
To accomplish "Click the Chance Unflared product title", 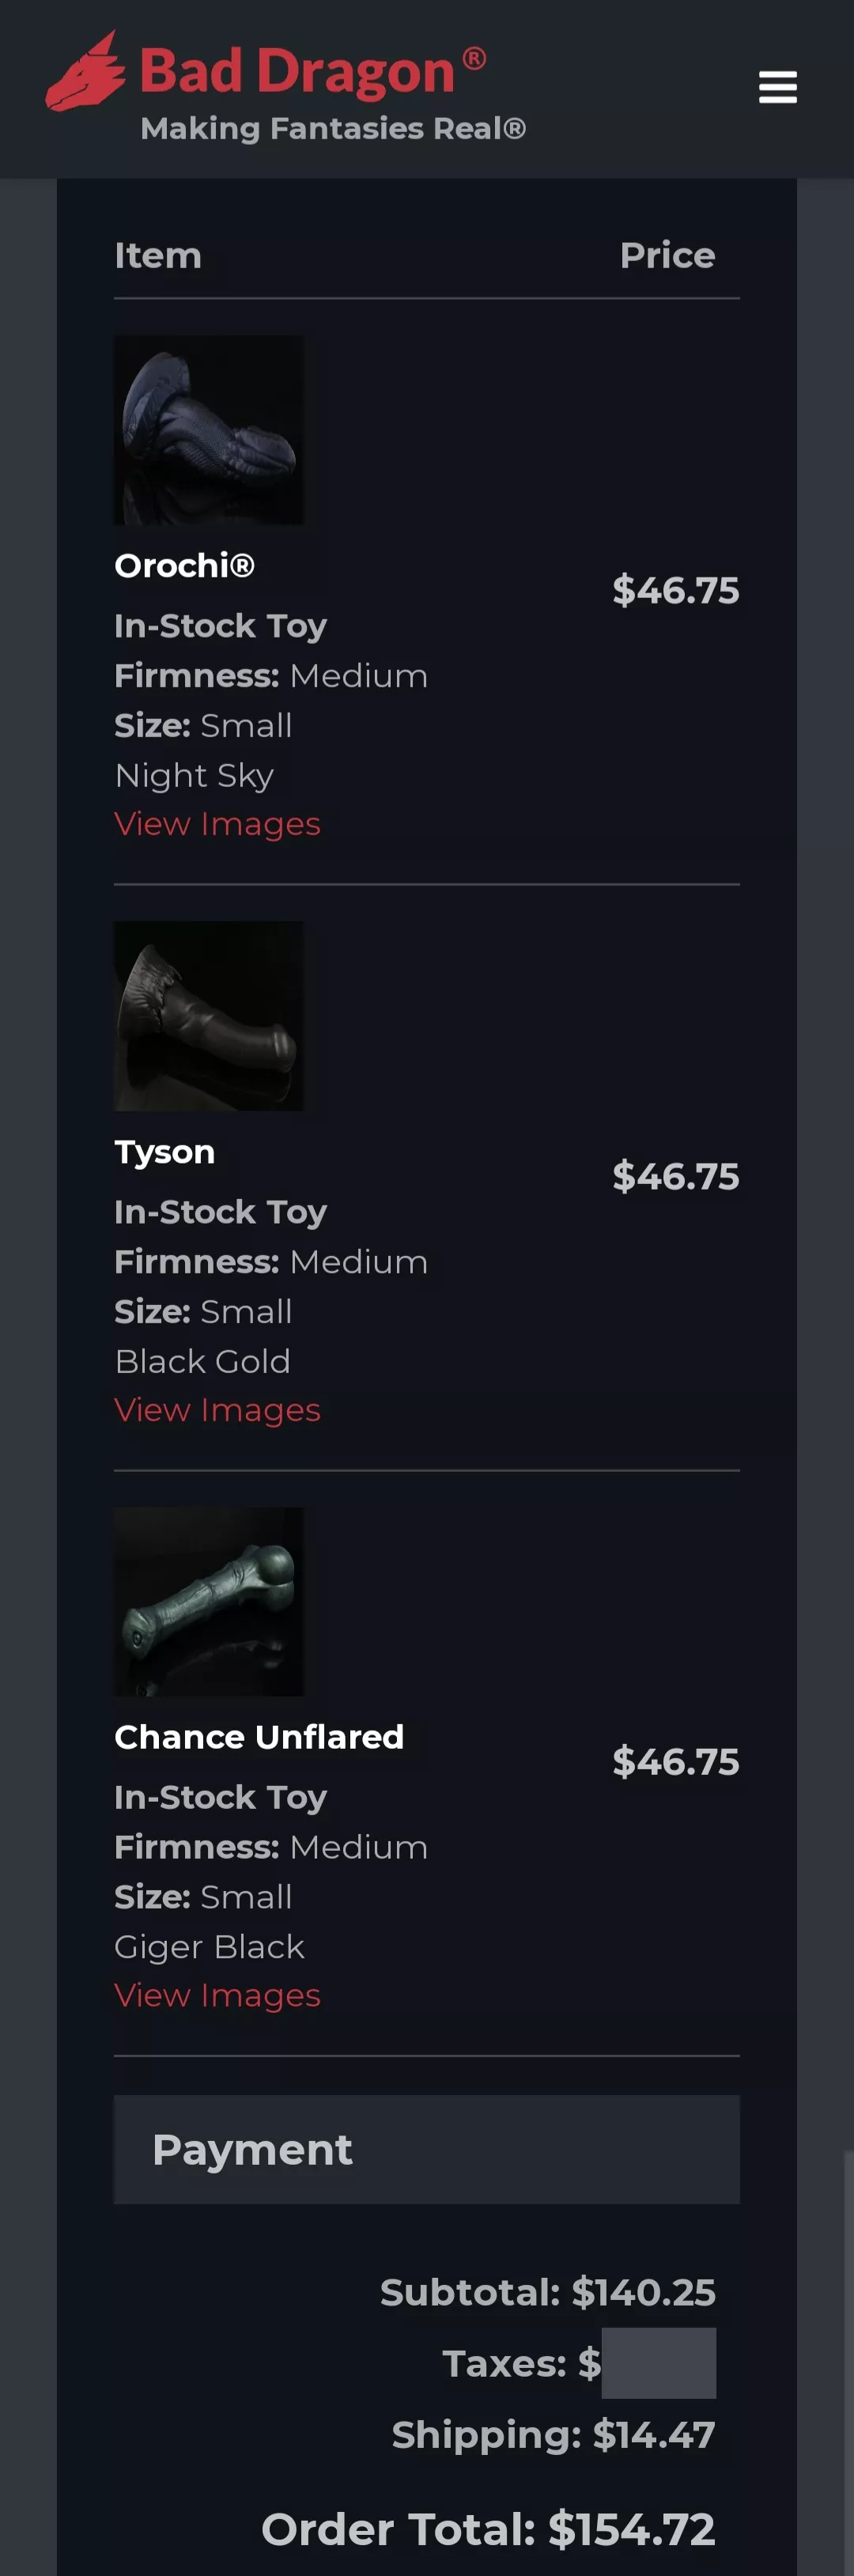I will [x=259, y=1737].
